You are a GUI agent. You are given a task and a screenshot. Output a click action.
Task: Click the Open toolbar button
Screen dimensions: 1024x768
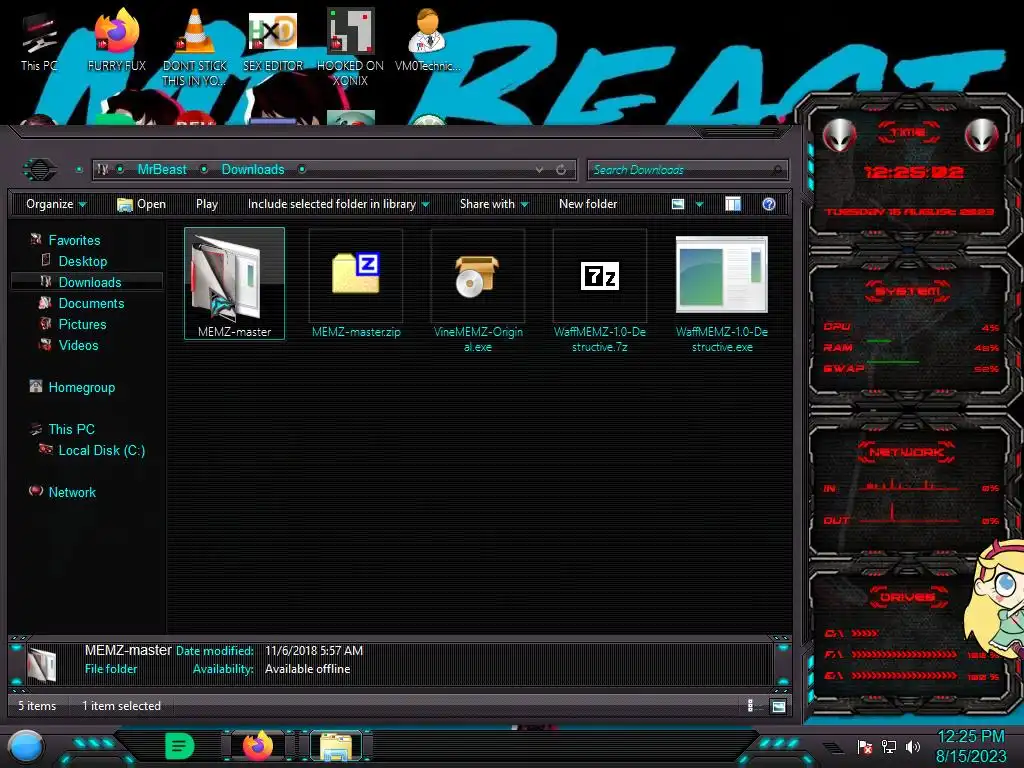click(141, 204)
